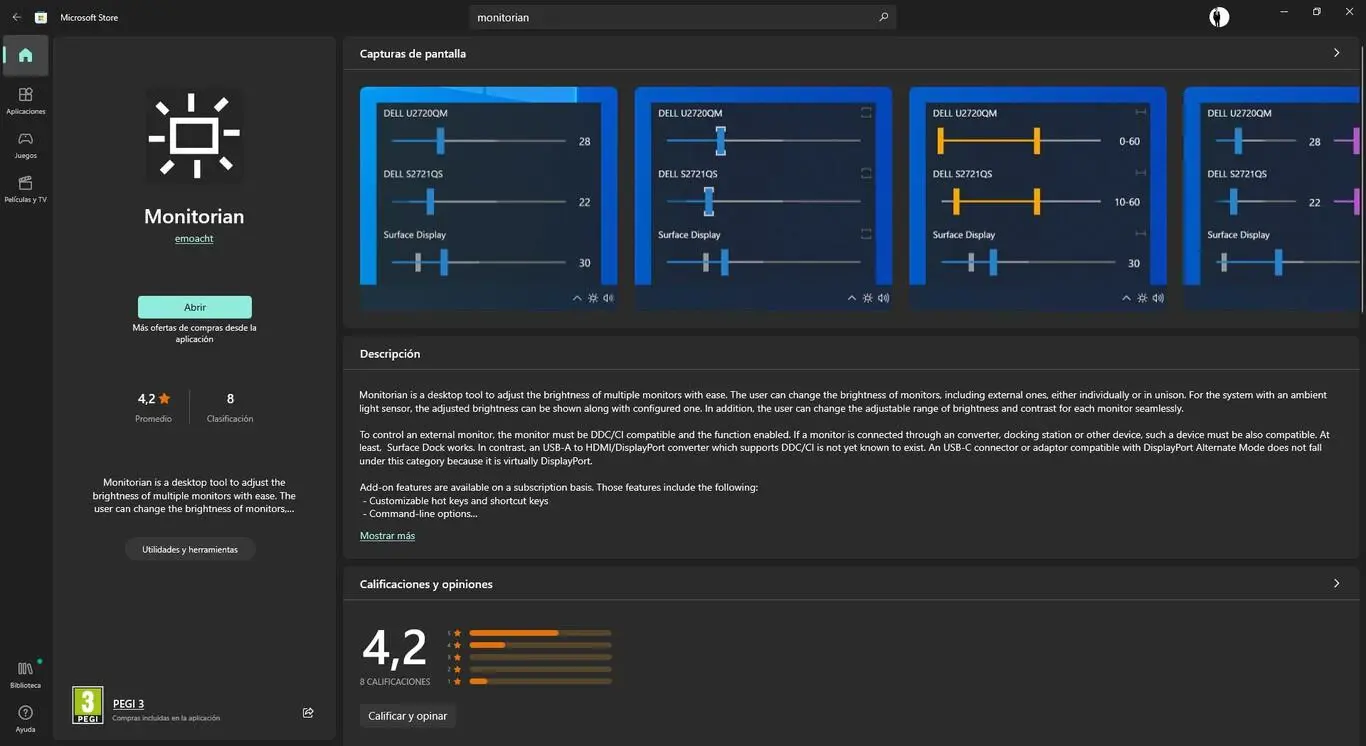Open the Monitorian app with Abrir
Screen dimensions: 1366x746
tap(195, 307)
